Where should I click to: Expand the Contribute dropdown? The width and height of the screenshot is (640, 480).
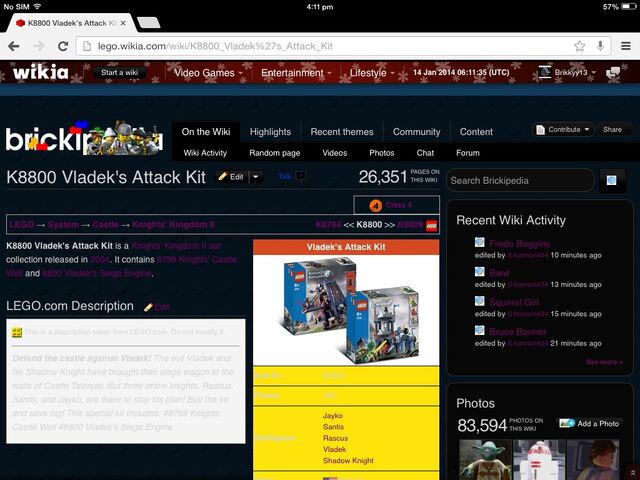click(x=563, y=129)
